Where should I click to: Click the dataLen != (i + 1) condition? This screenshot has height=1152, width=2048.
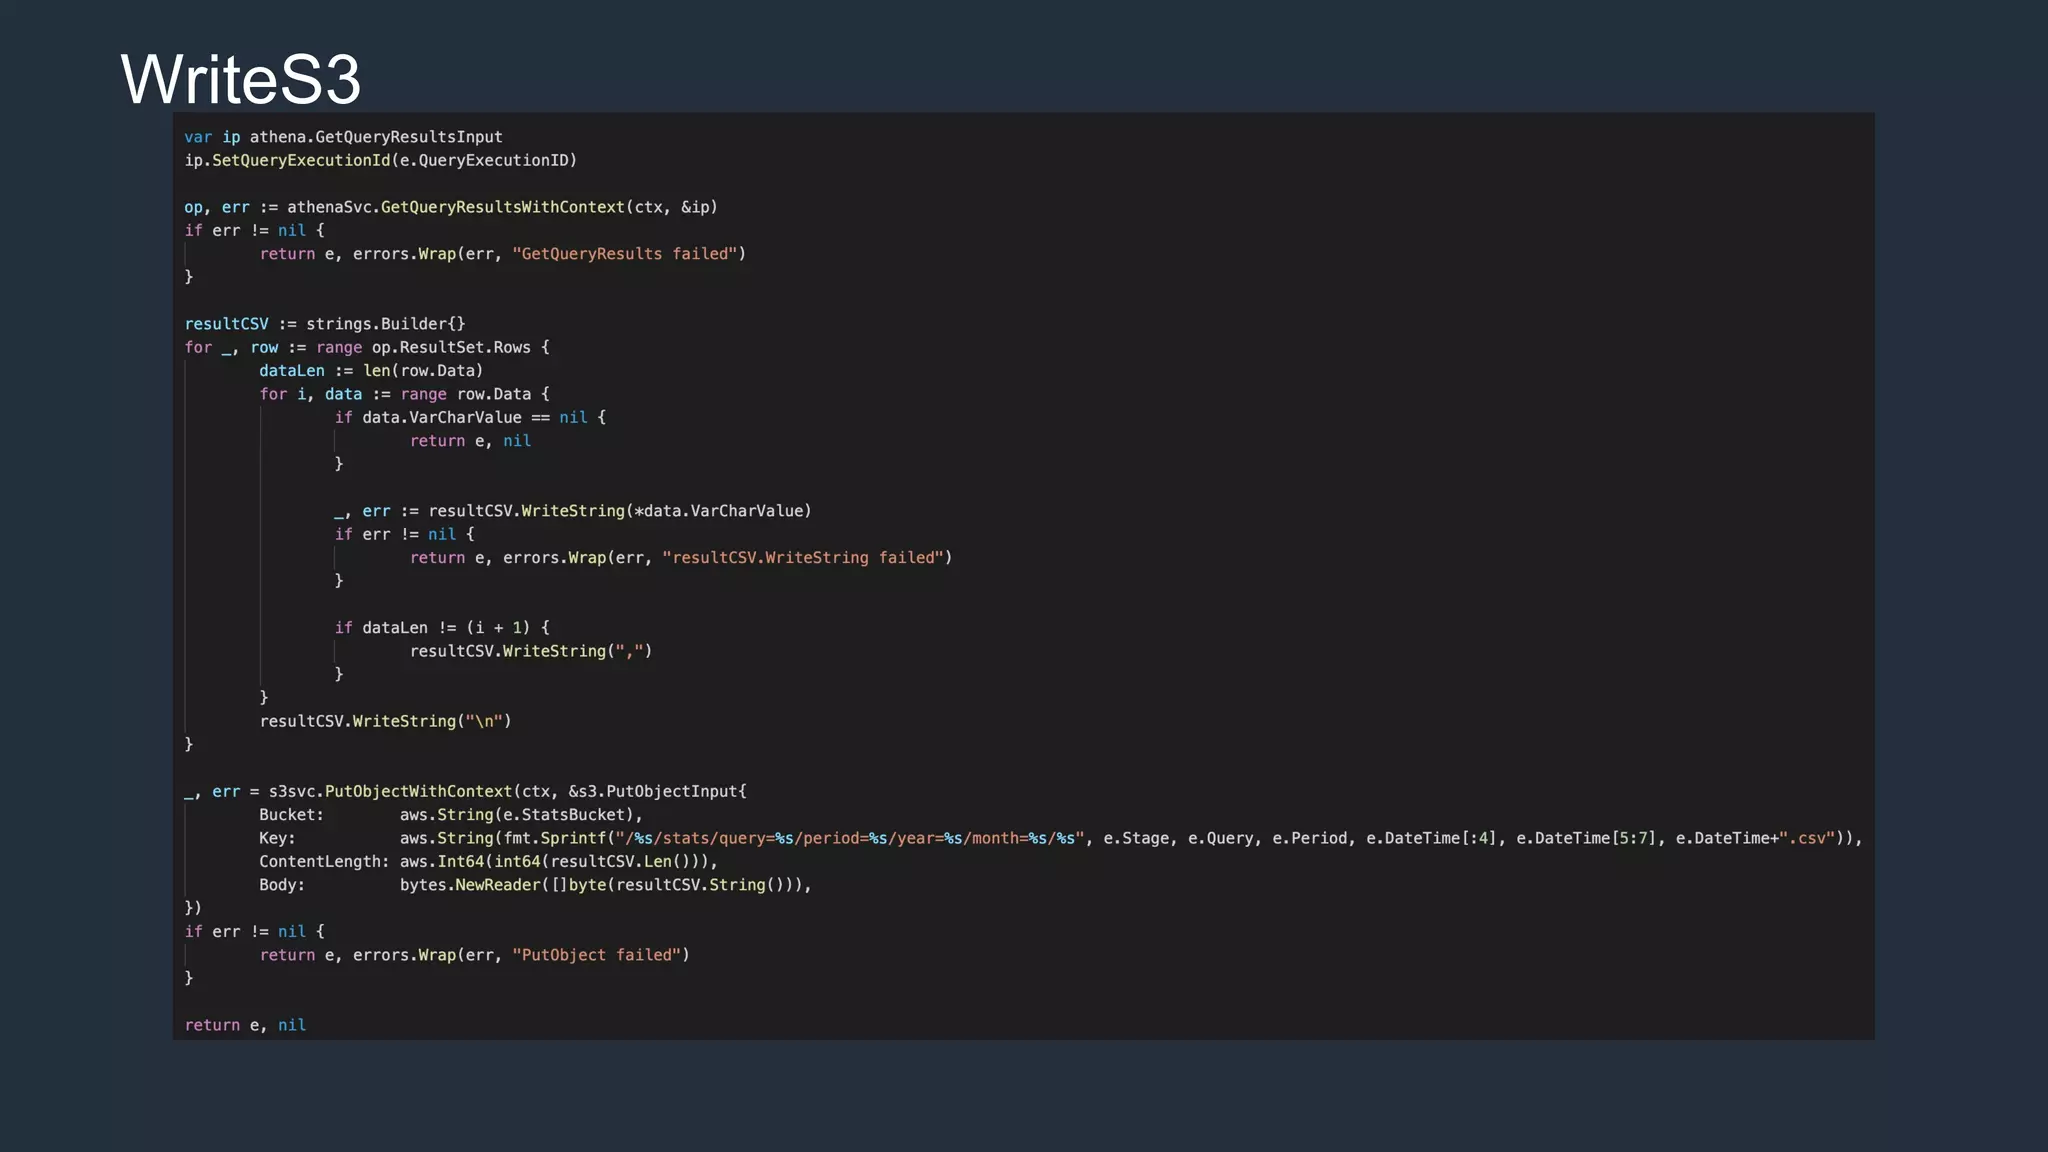pyautogui.click(x=445, y=627)
